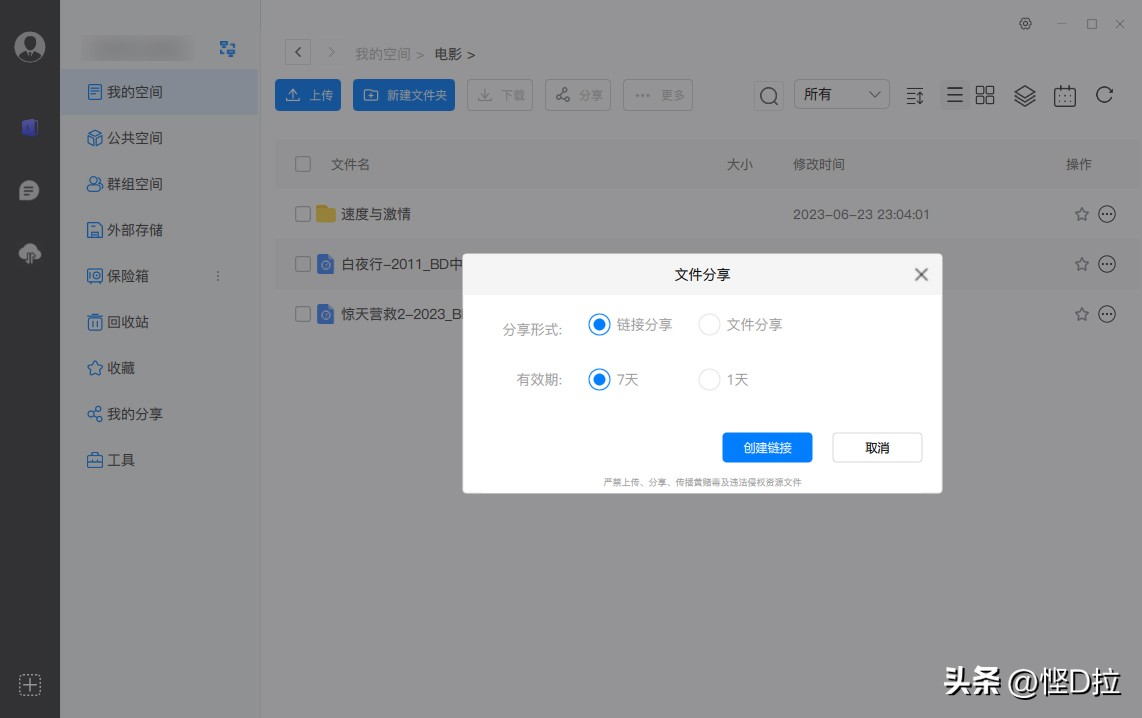Open more options for 惊天营救2

point(1106,313)
